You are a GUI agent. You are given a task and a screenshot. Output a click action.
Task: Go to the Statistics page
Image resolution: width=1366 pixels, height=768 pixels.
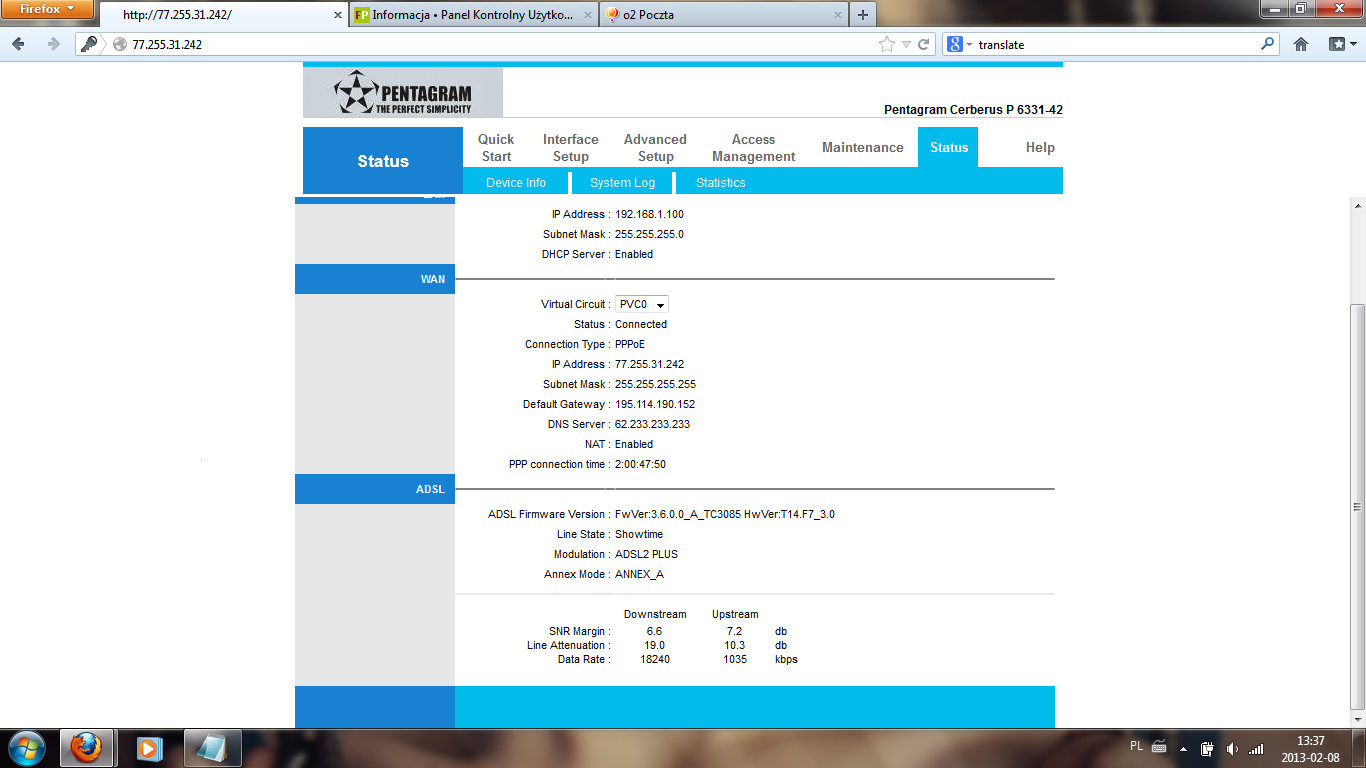720,183
